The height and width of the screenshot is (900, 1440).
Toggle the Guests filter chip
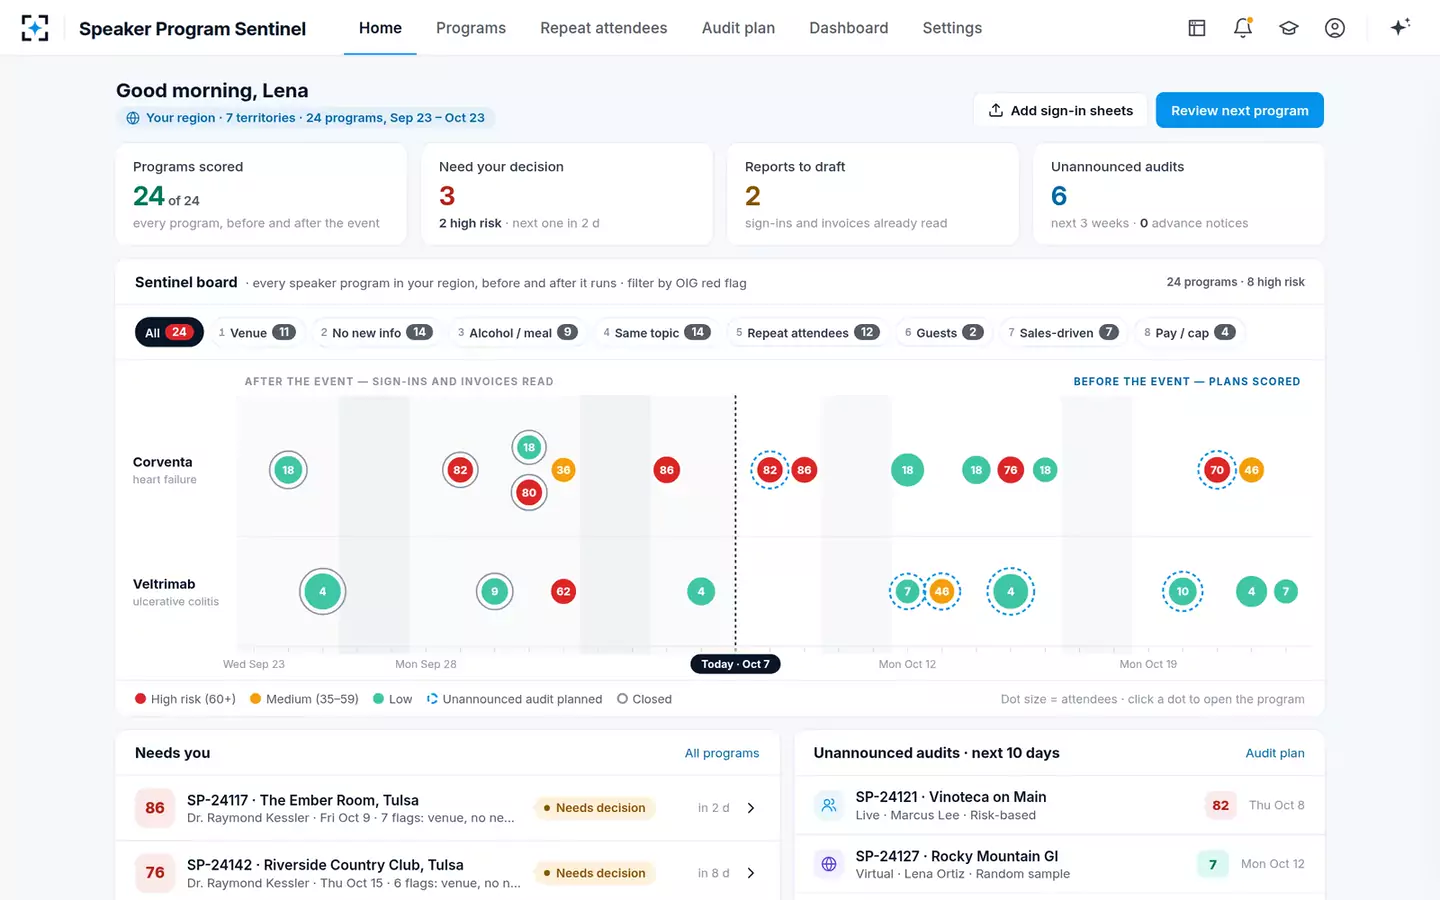[944, 332]
